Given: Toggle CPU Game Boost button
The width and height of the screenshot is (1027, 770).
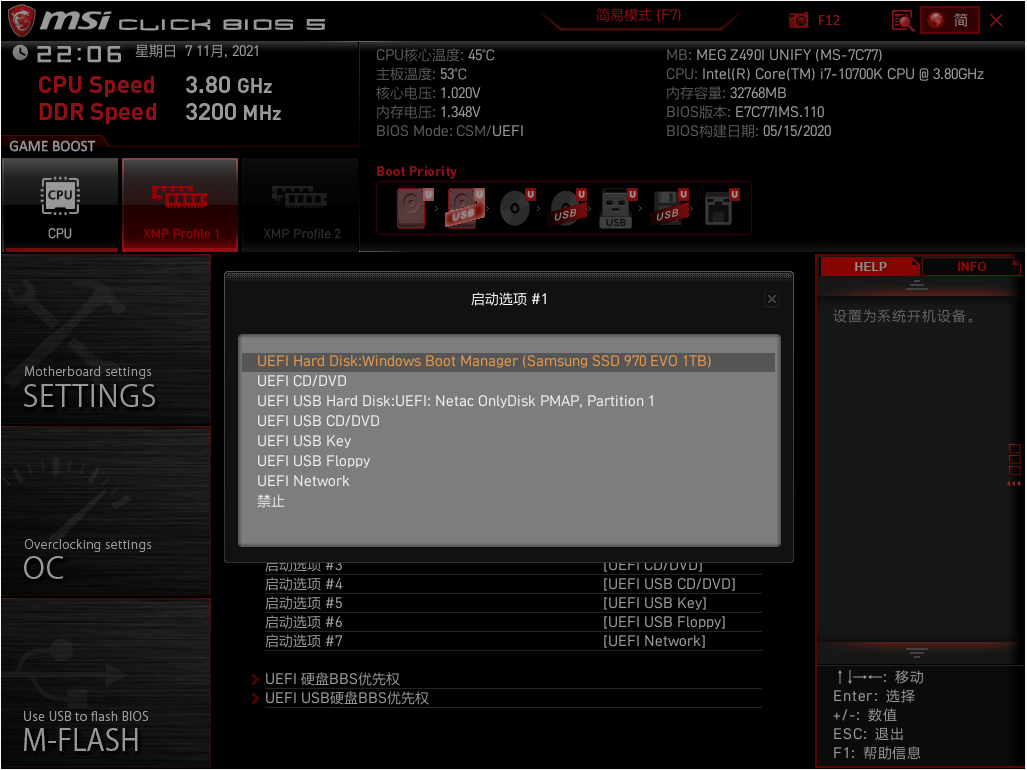Looking at the screenshot, I should click(60, 204).
